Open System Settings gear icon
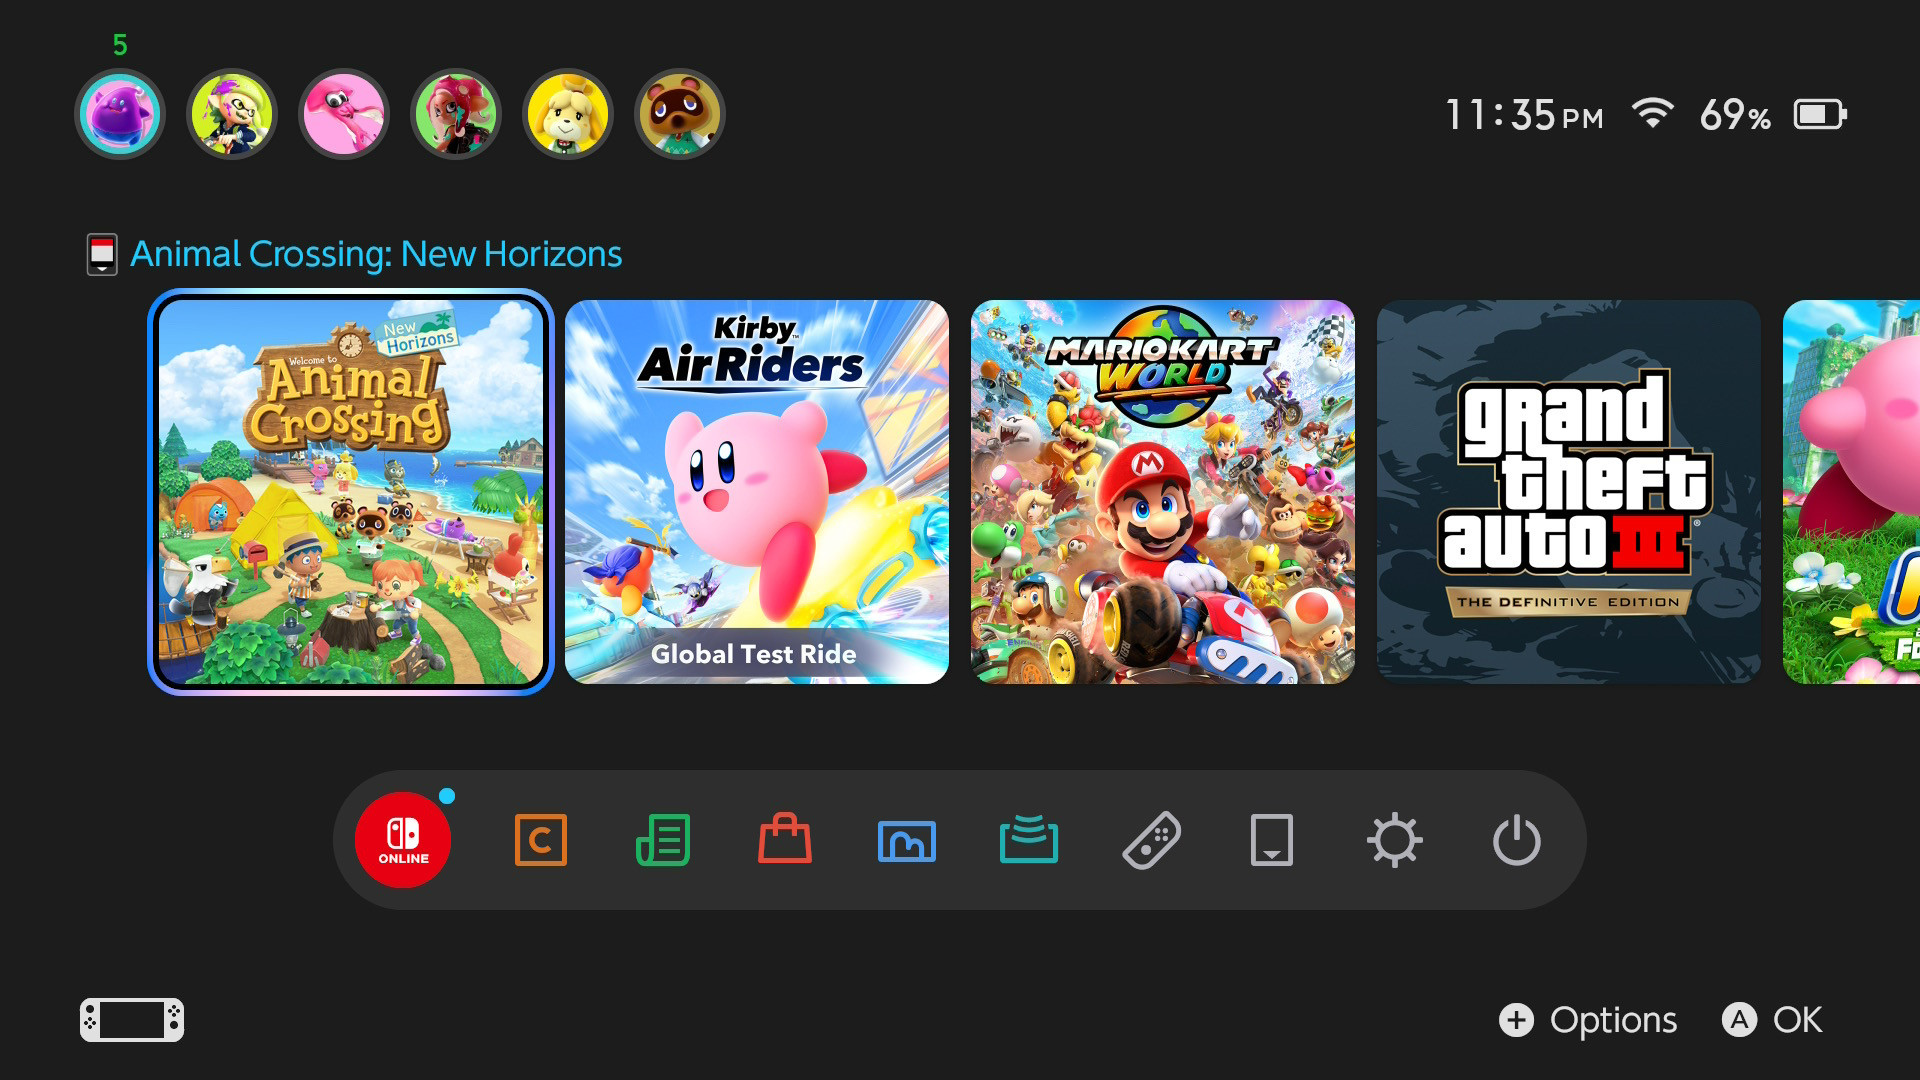1920x1080 pixels. [x=1395, y=840]
